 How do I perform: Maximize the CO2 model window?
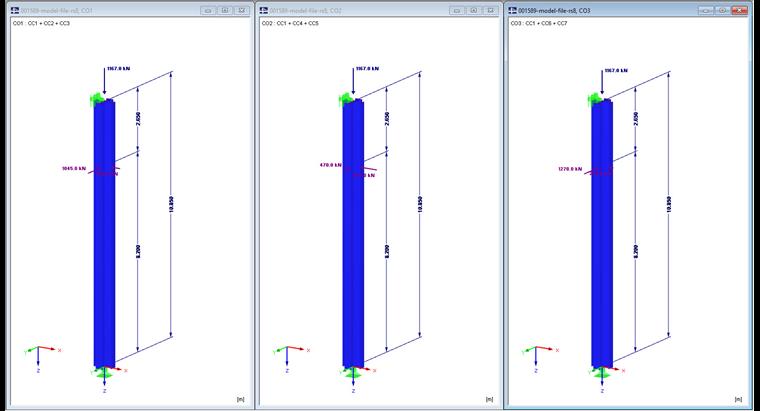(x=474, y=10)
